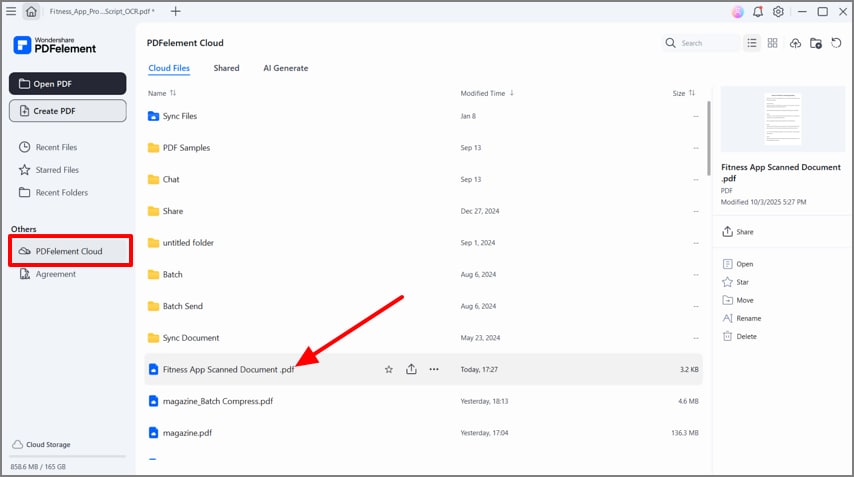Click Create PDF button
Image resolution: width=854 pixels, height=477 pixels.
pos(68,111)
